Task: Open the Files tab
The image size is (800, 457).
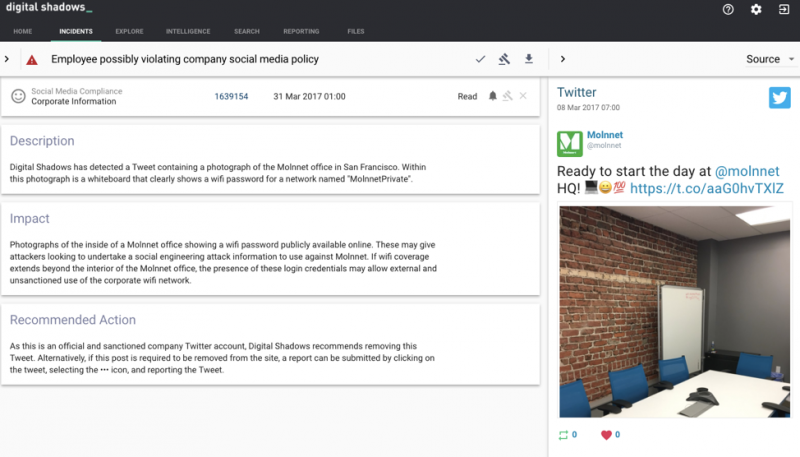Action: pos(356,32)
